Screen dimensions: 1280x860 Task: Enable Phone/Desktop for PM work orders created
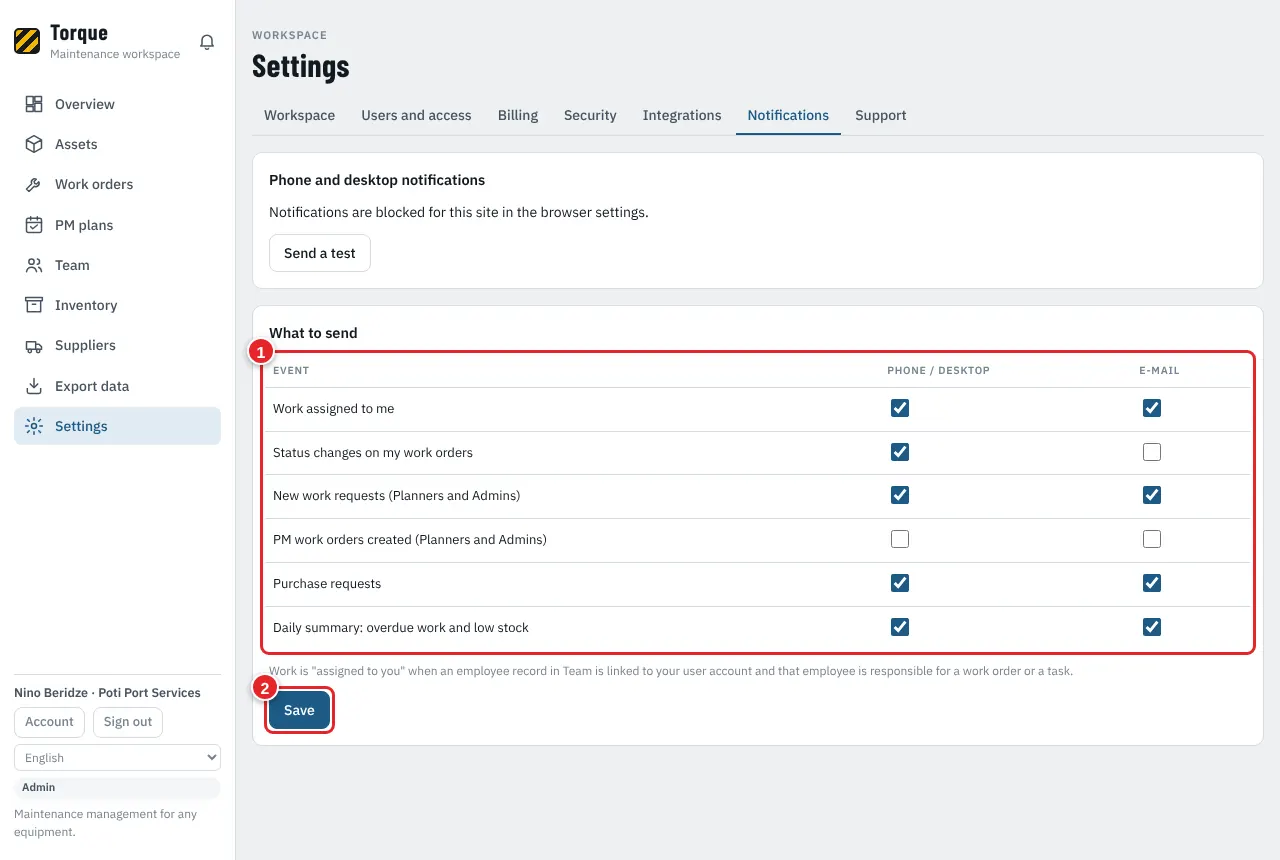pos(900,539)
